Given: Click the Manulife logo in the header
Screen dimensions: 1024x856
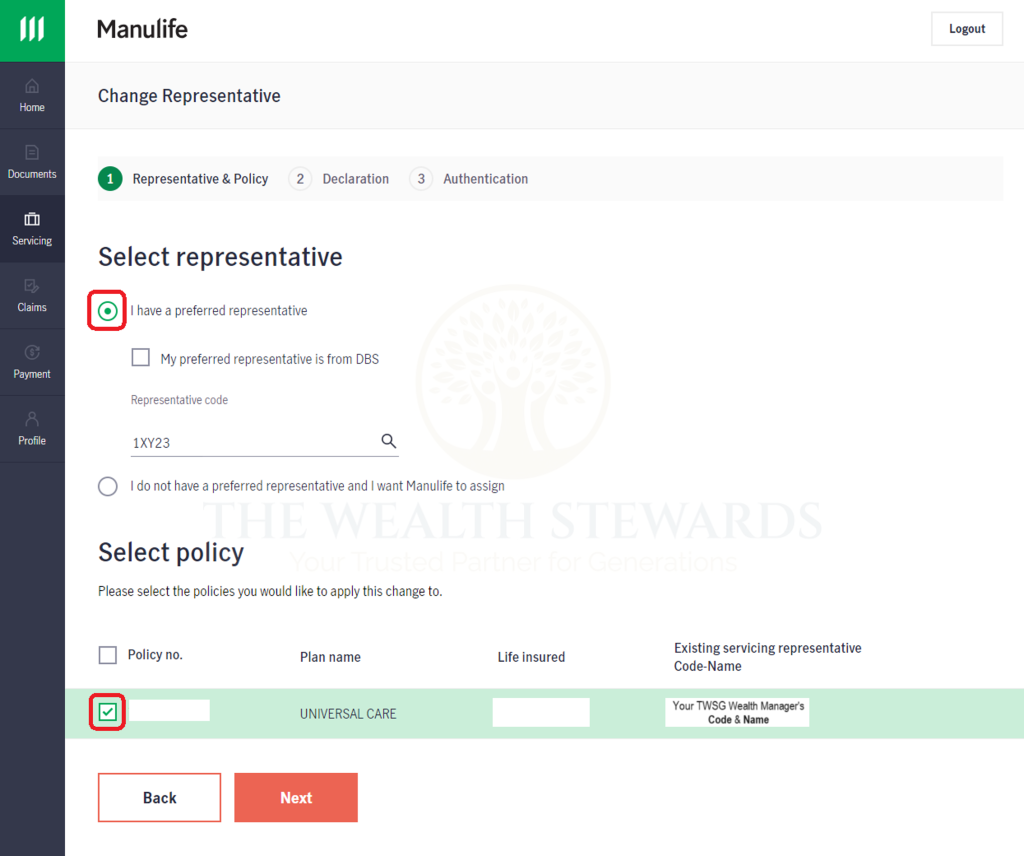Looking at the screenshot, I should coord(142,29).
